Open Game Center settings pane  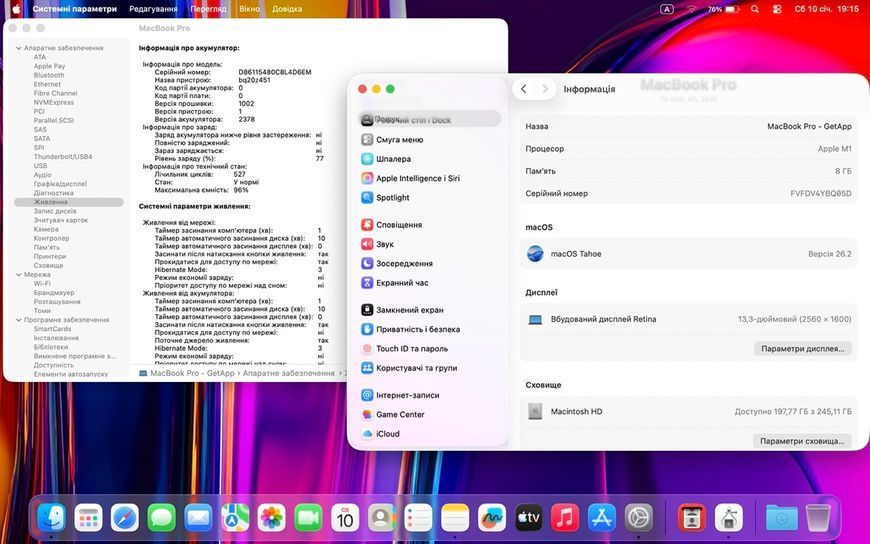(x=431, y=415)
